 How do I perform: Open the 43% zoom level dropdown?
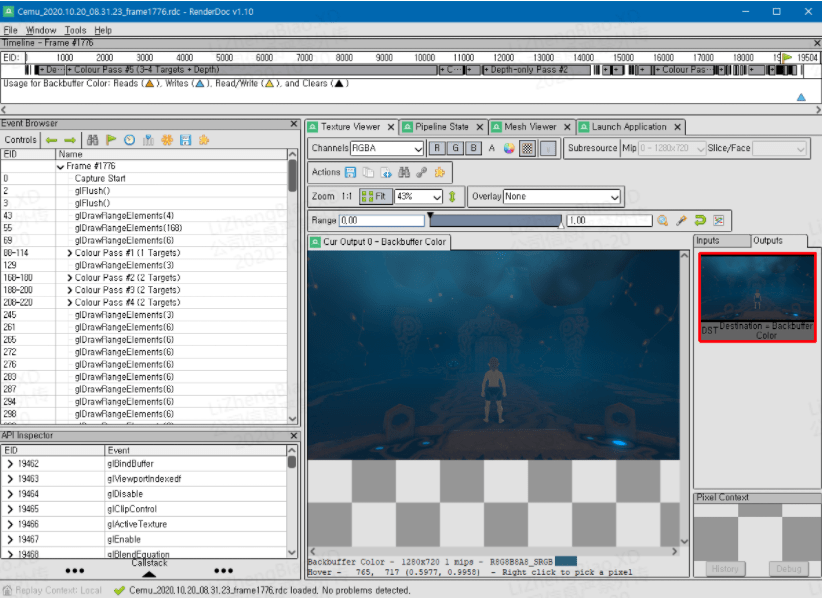coord(418,197)
